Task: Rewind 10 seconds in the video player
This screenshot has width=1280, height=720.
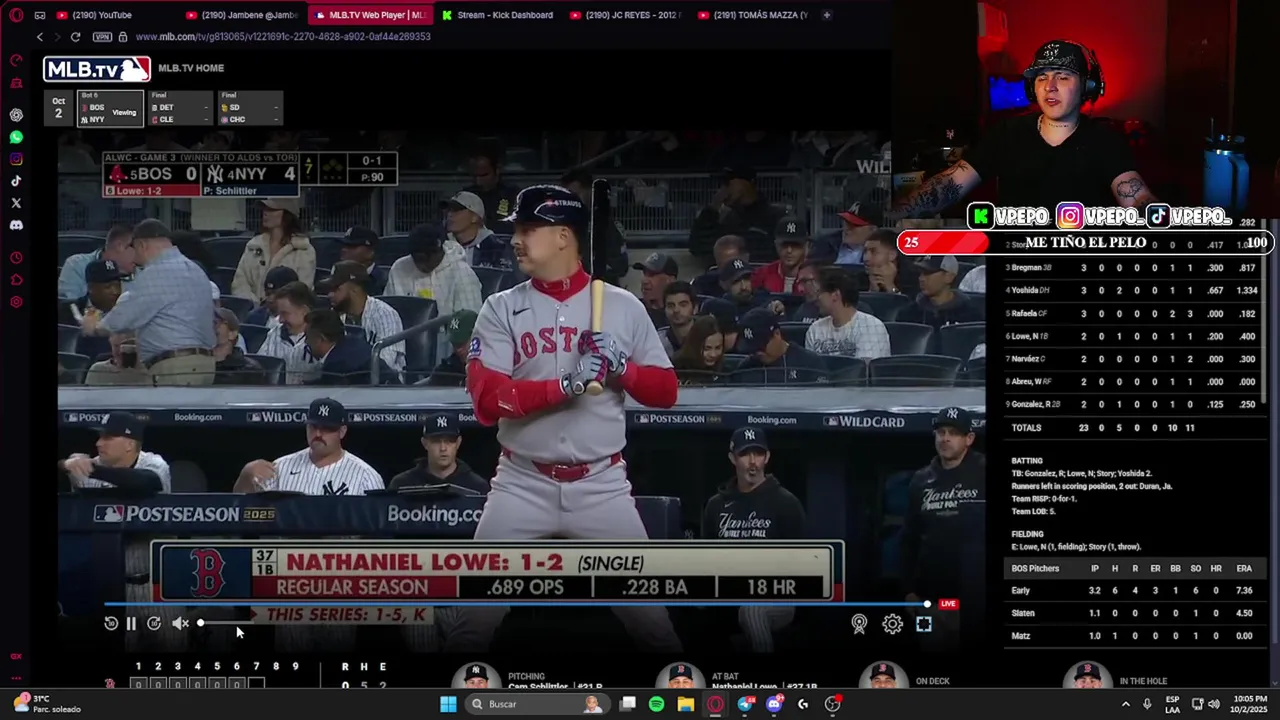Action: click(x=111, y=623)
